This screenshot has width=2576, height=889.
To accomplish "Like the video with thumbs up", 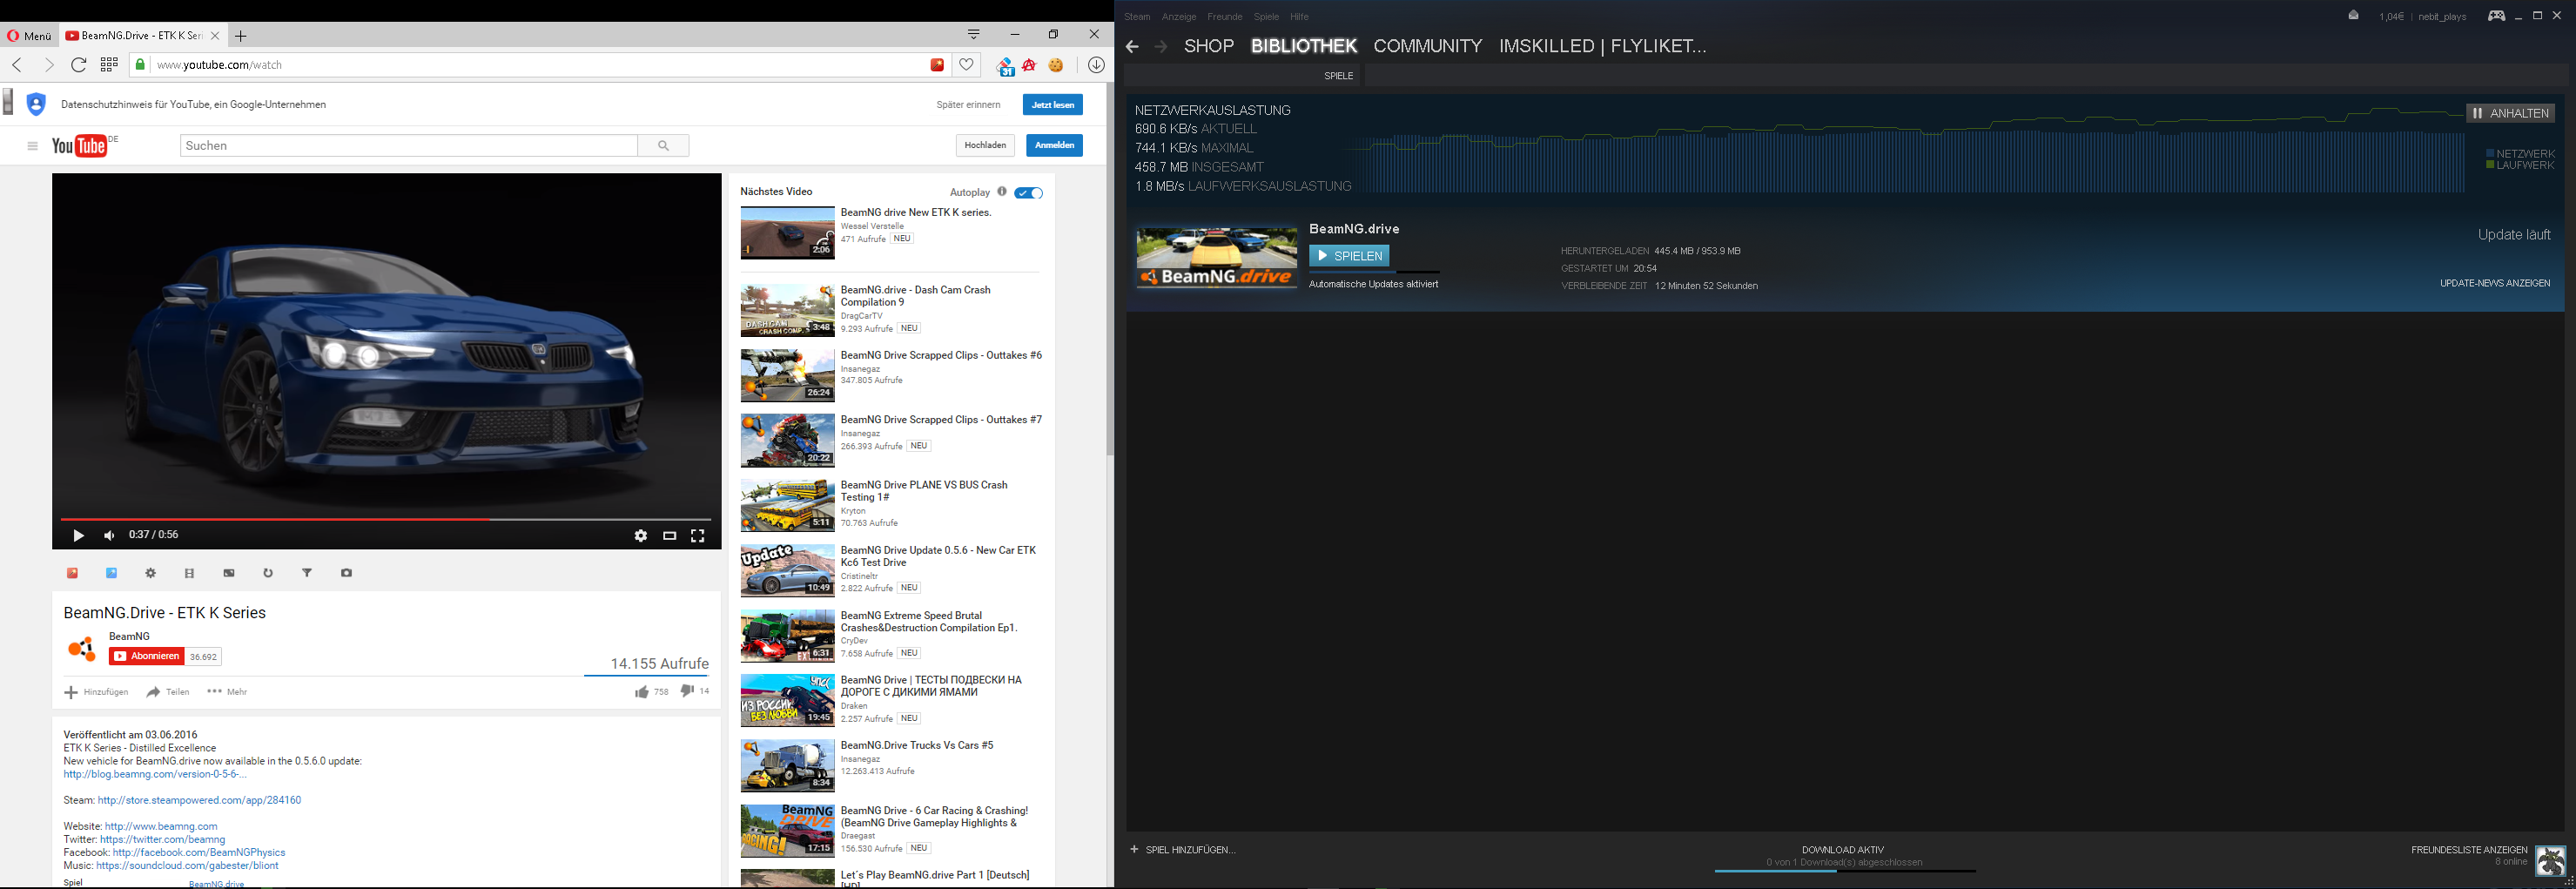I will coord(641,692).
